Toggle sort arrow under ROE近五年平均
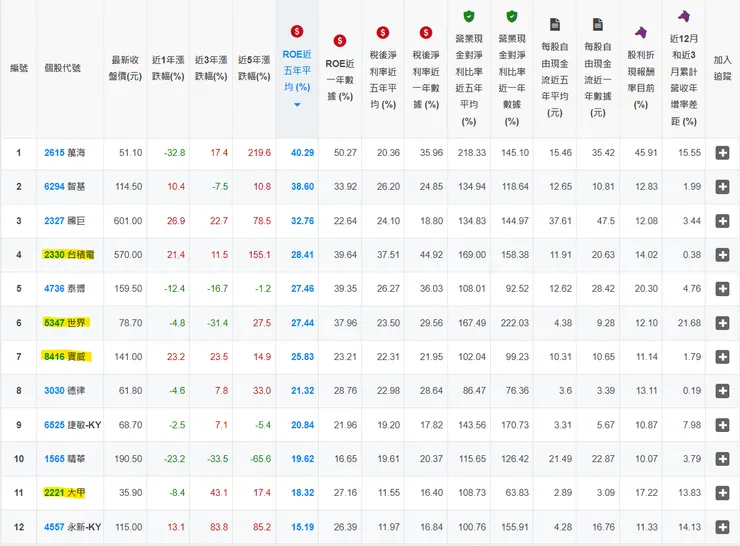Screen dimensions: 740x546 pos(297,105)
